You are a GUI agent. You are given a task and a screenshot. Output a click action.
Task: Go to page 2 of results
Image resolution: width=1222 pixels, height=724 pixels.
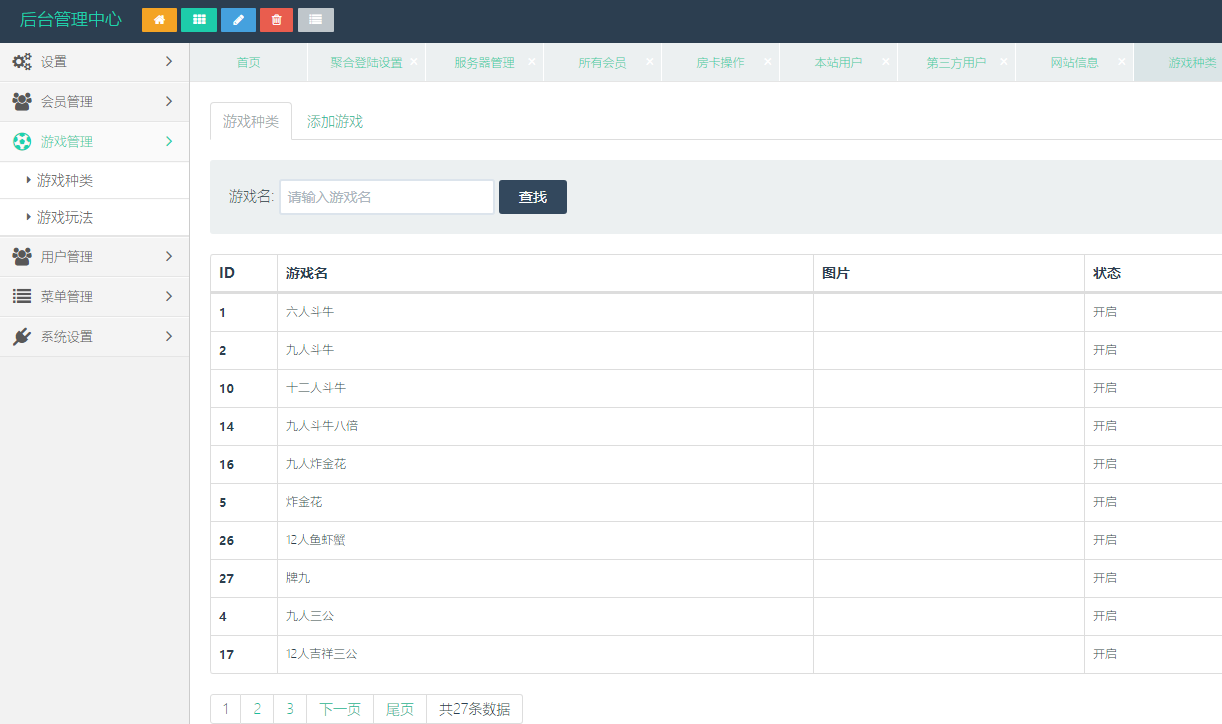[257, 709]
